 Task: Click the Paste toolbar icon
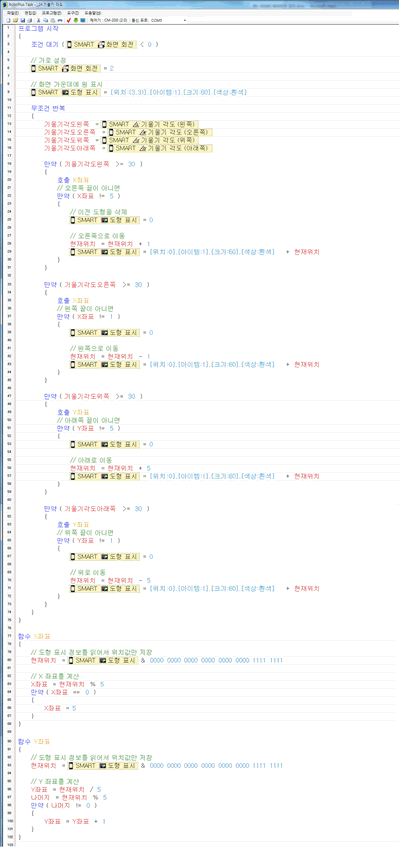click(x=52, y=20)
